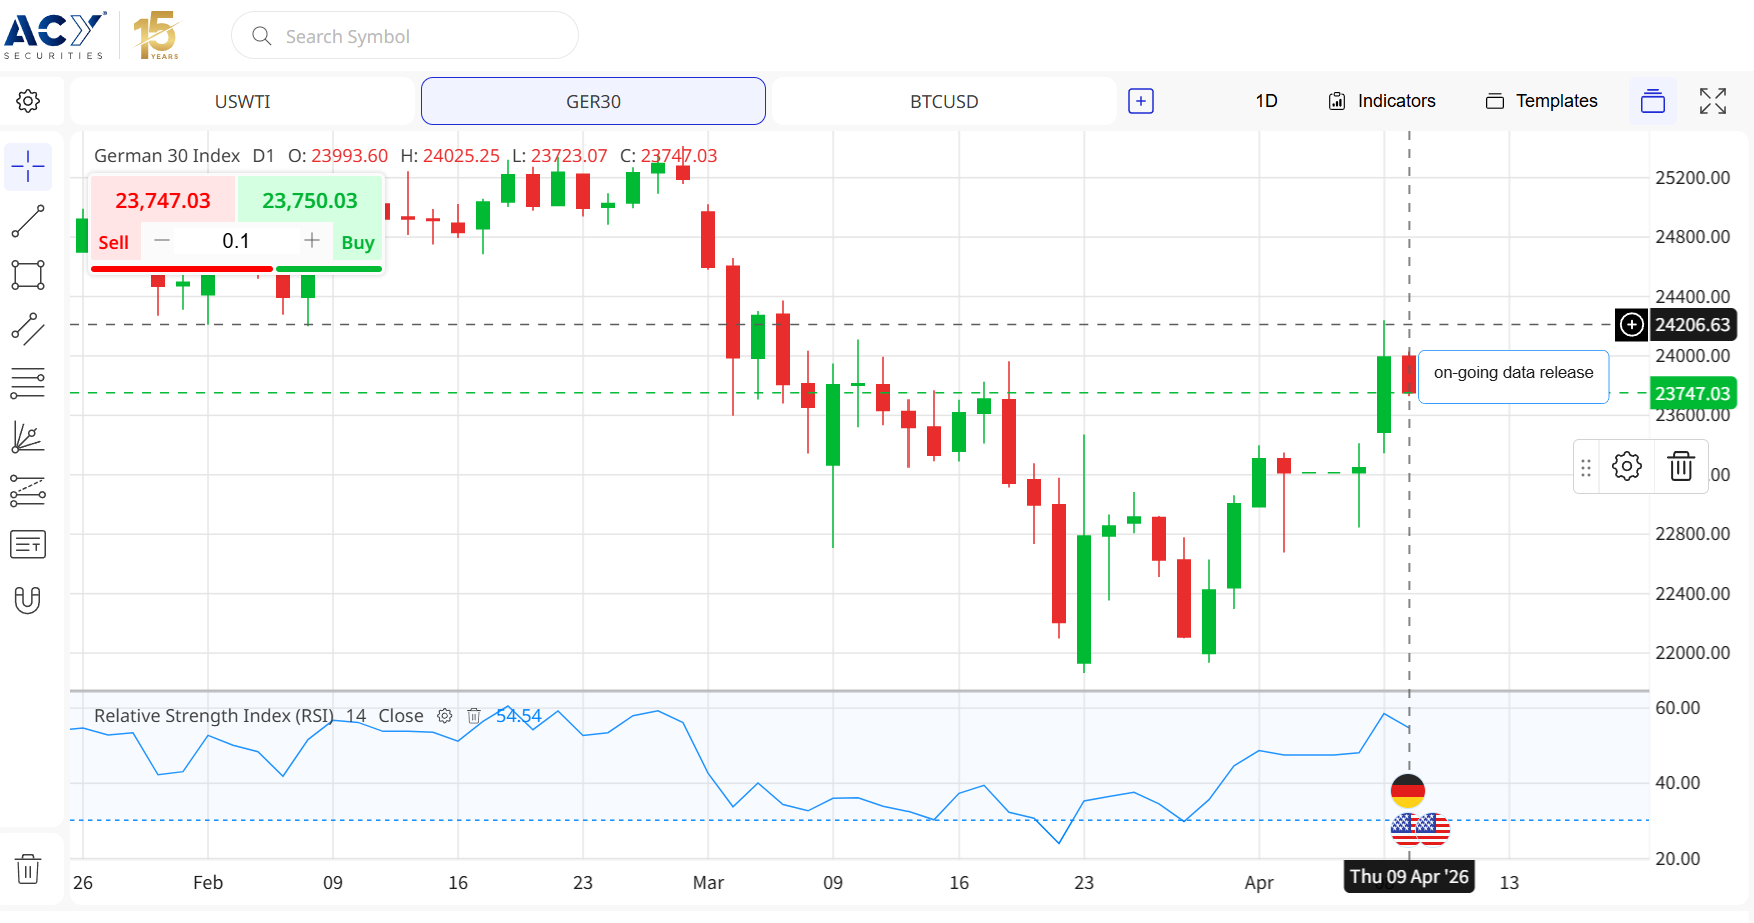Open the Indicators menu
The image size is (1754, 923).
click(x=1382, y=101)
